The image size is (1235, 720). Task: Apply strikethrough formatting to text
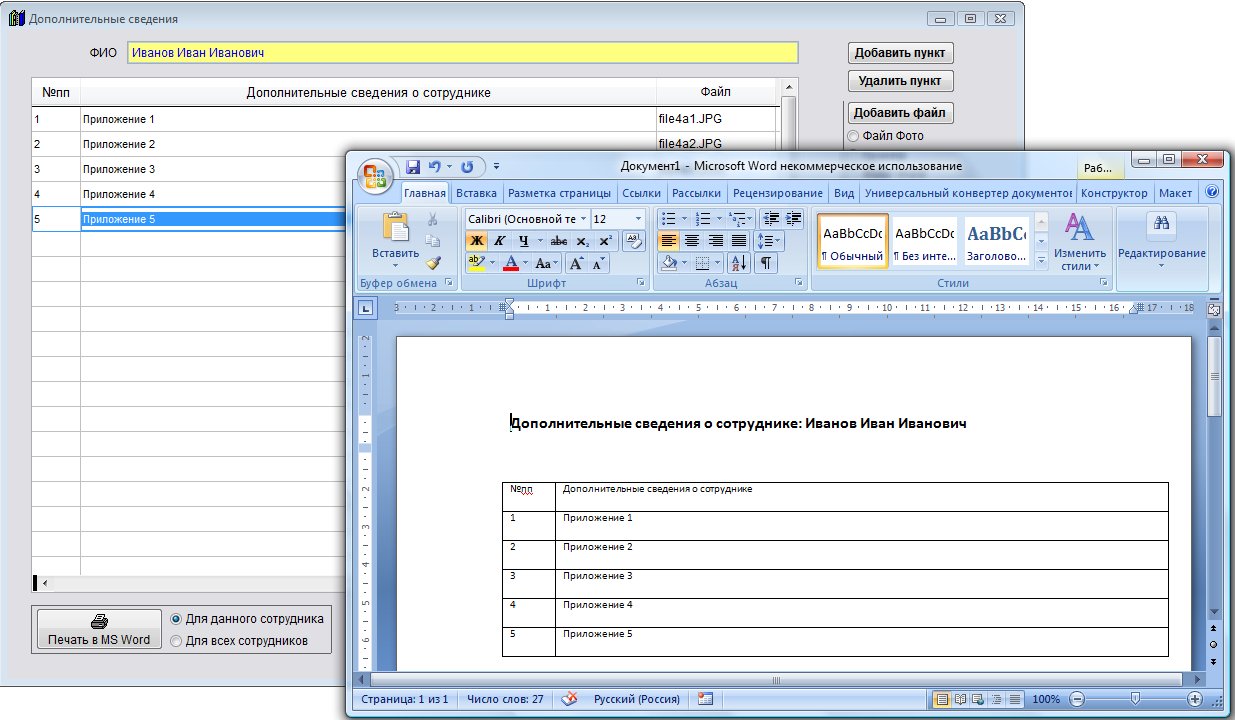point(559,241)
